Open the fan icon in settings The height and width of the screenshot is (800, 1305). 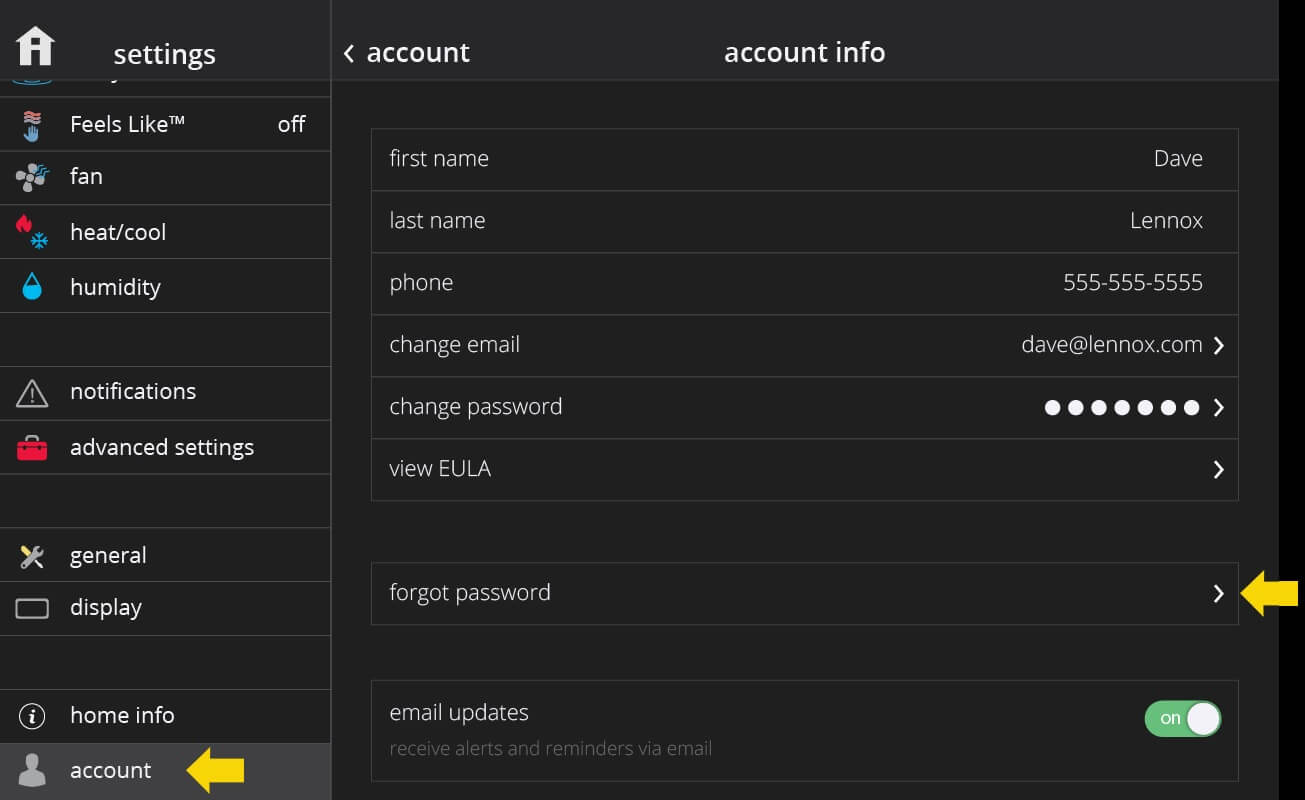(32, 178)
